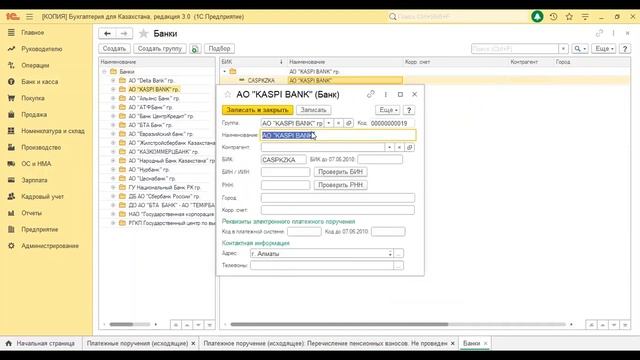Open the Группа field's linked item icon
Screen dimensions: 640x360
349,123
